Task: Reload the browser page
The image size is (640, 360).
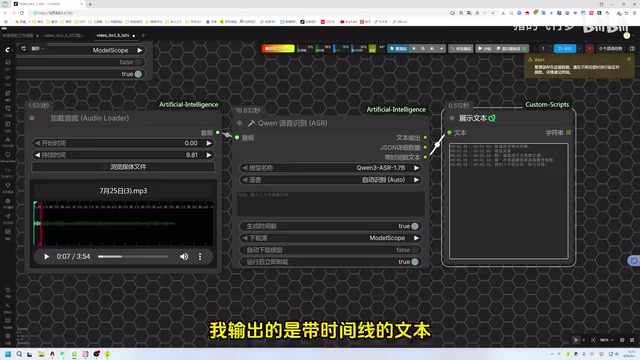Action: click(x=22, y=13)
